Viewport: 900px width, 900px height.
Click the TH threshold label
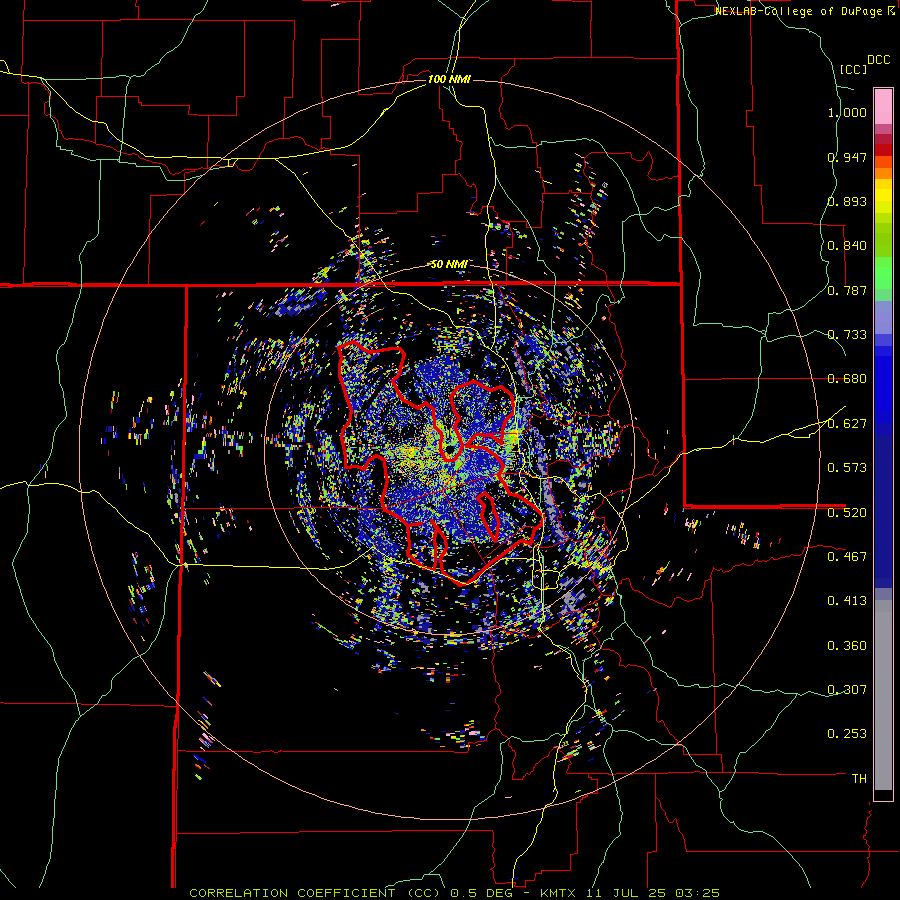point(859,778)
